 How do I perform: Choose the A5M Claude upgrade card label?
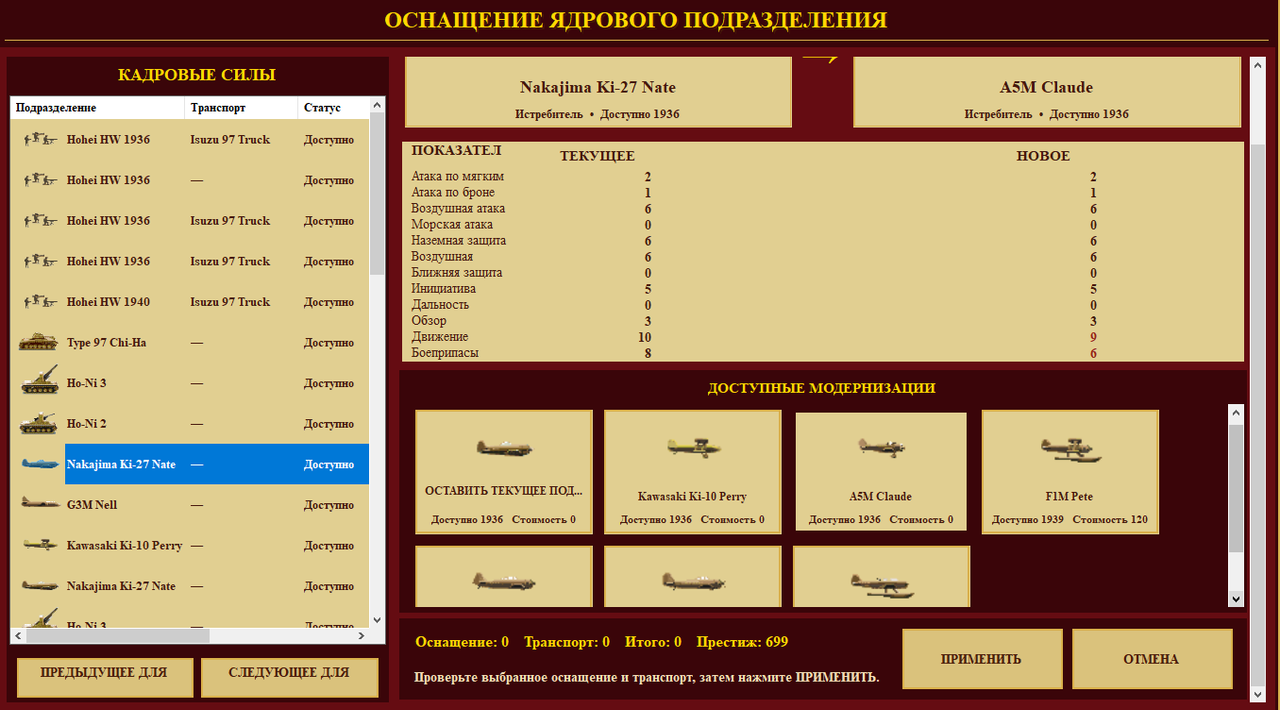coord(881,496)
